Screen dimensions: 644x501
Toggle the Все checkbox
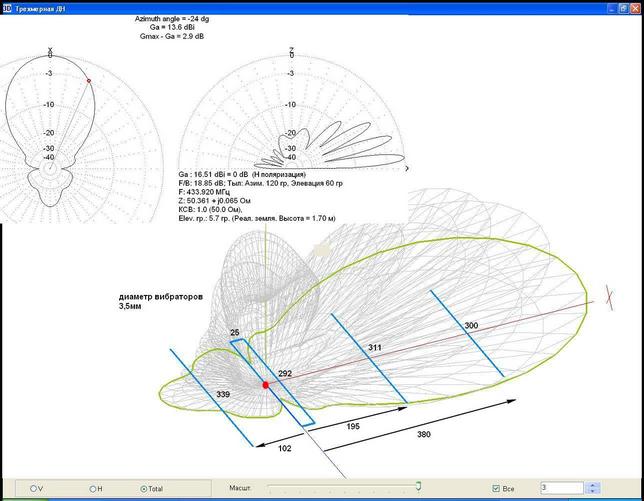(x=497, y=488)
